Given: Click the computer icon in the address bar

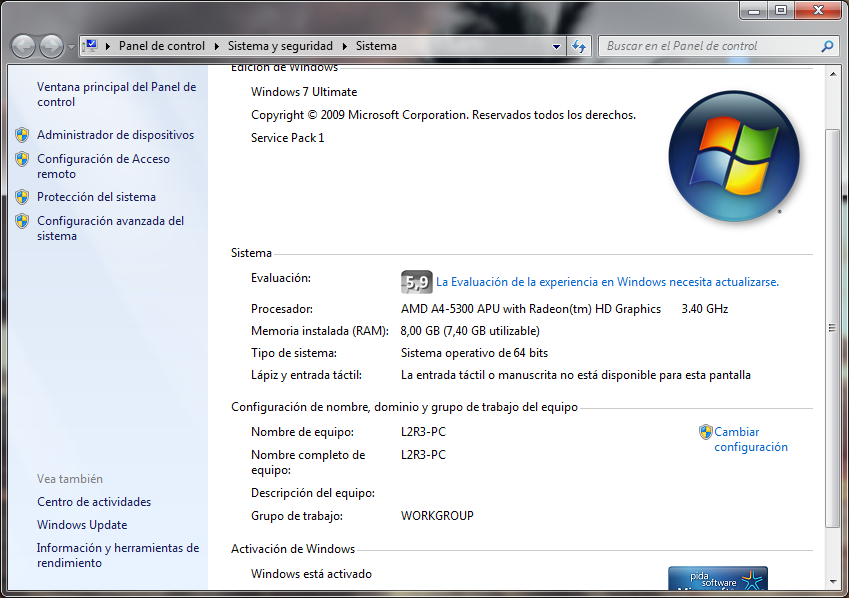Looking at the screenshot, I should pos(91,46).
